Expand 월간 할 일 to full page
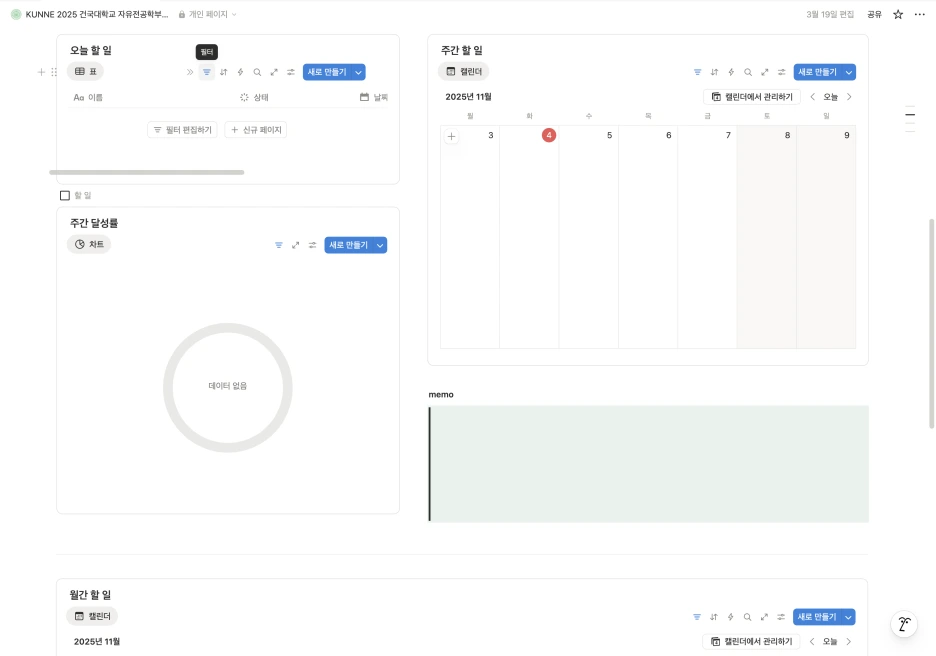This screenshot has width=936, height=656. [764, 617]
